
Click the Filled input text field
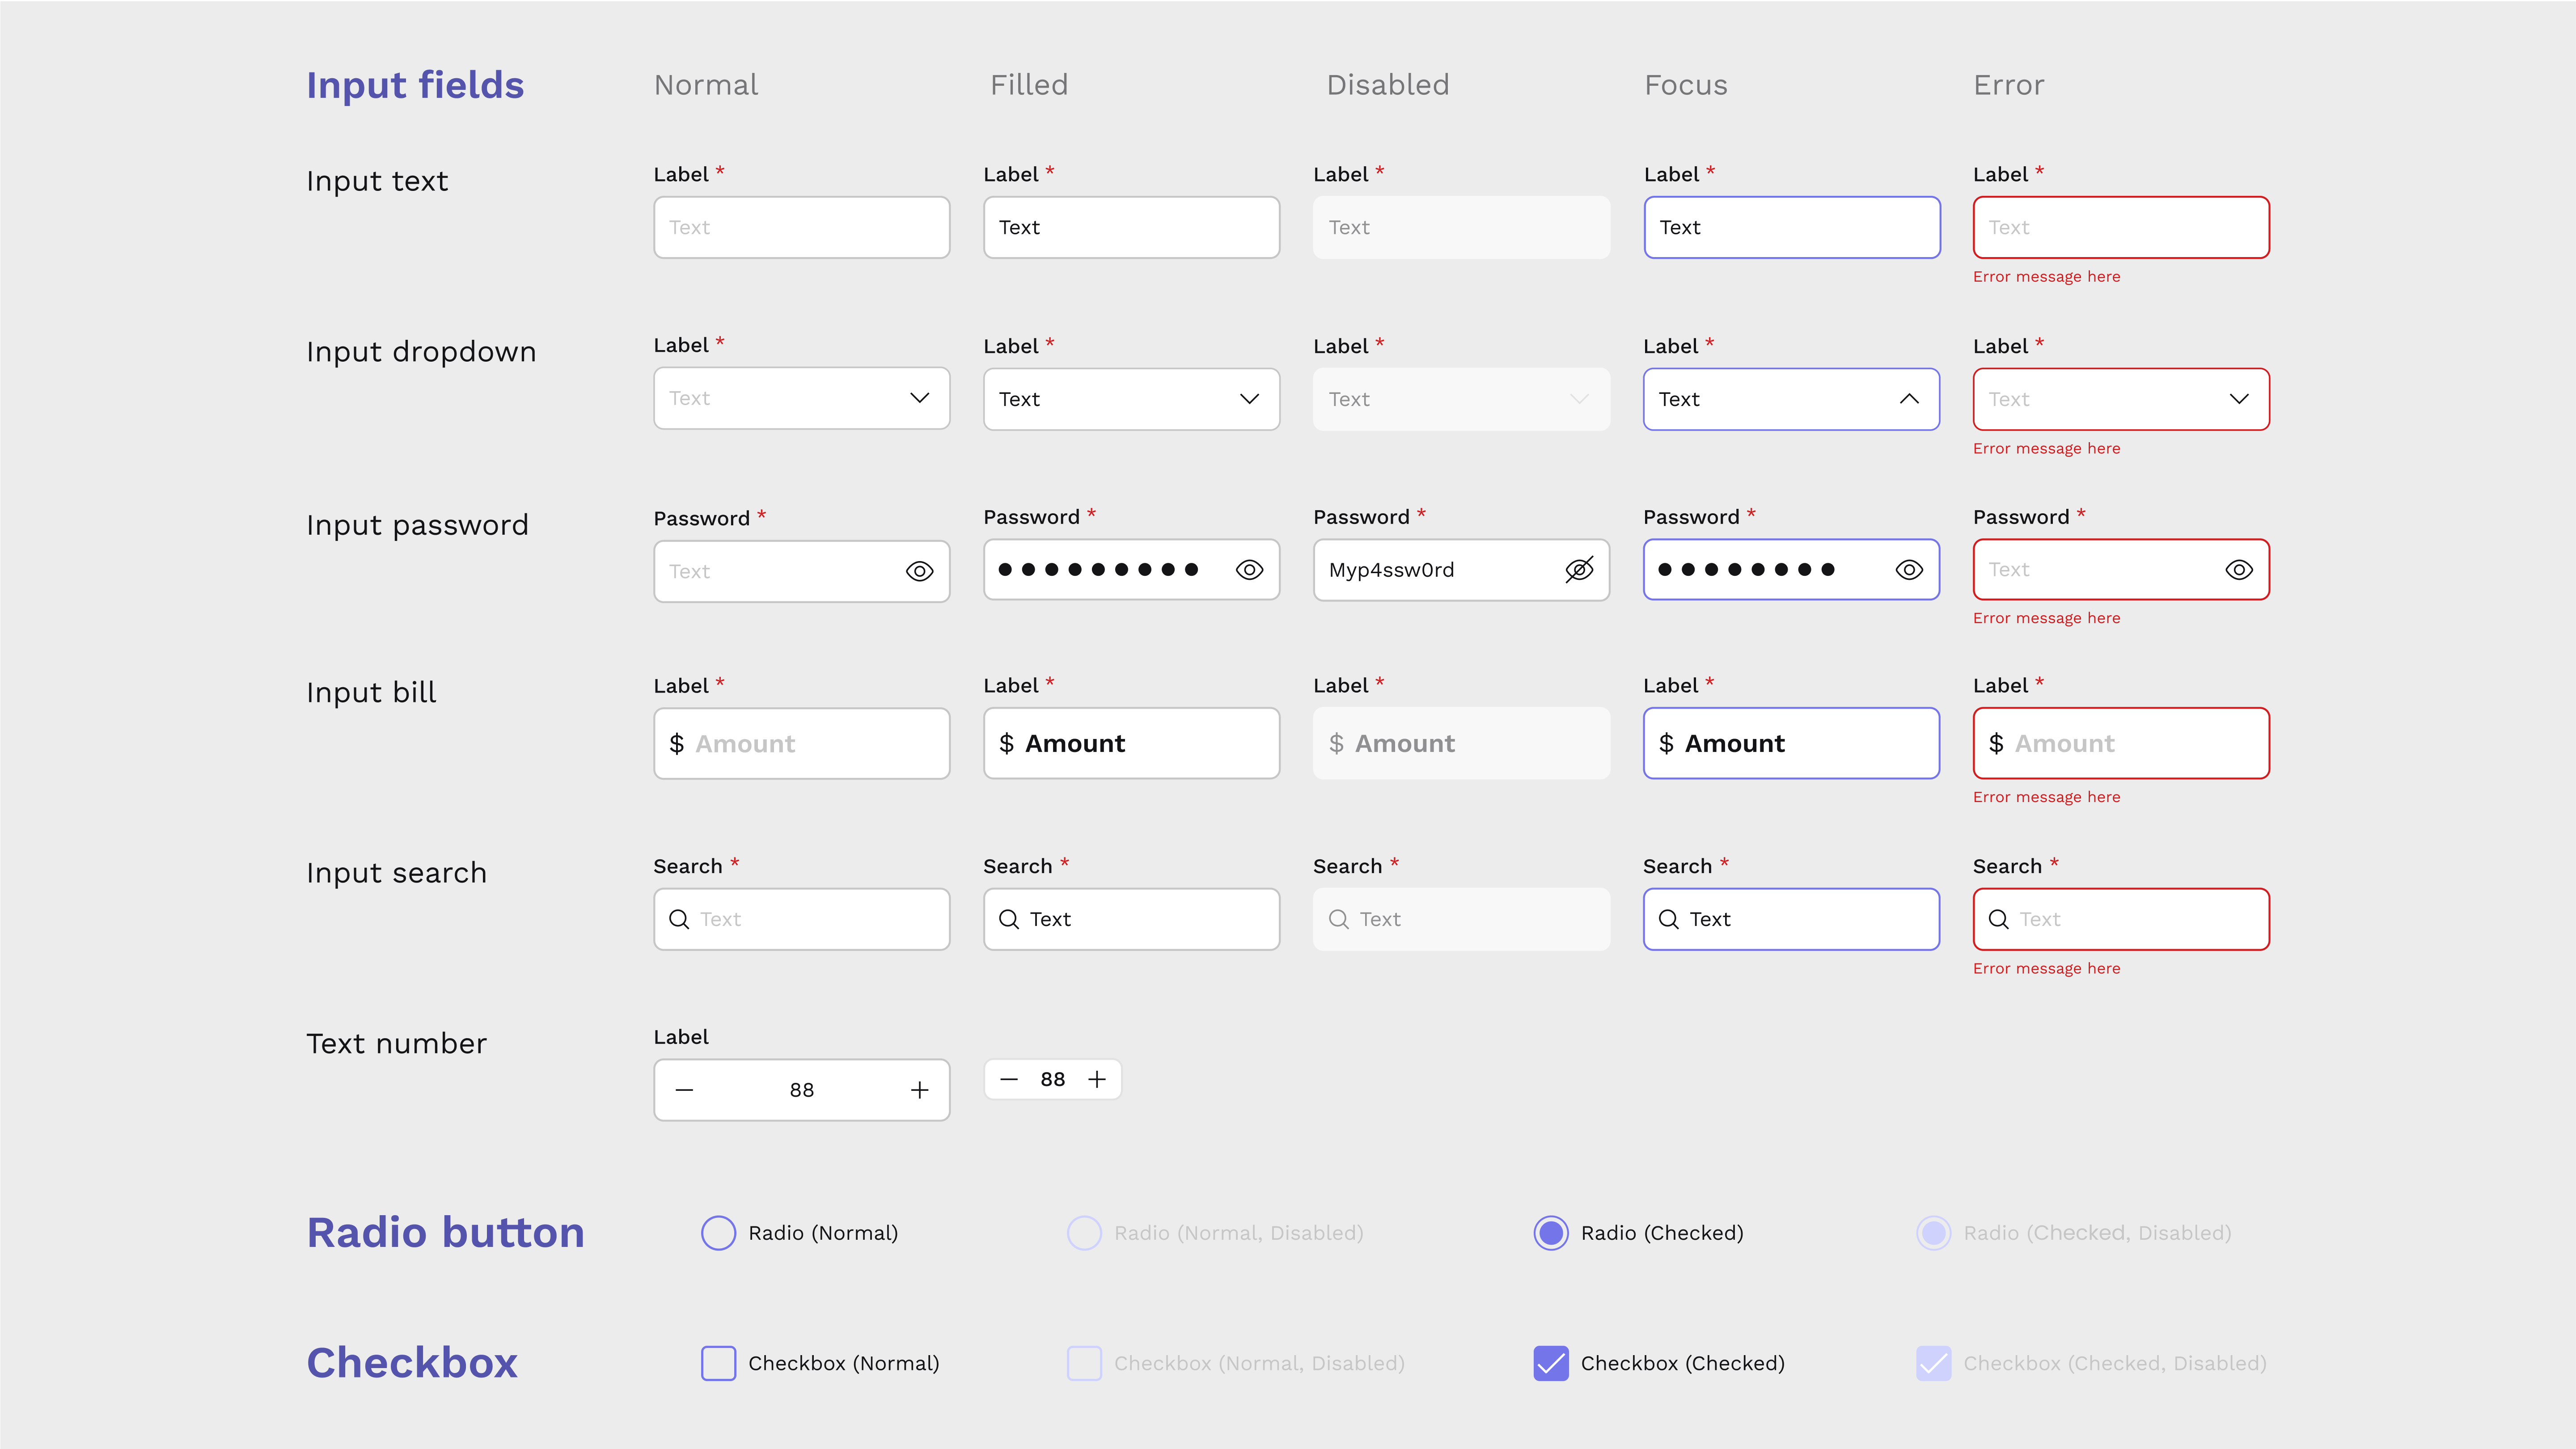pyautogui.click(x=1132, y=227)
